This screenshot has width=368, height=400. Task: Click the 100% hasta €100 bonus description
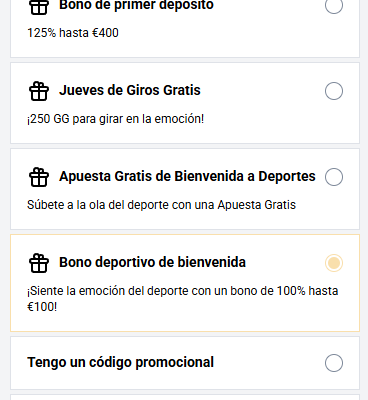[x=183, y=299]
